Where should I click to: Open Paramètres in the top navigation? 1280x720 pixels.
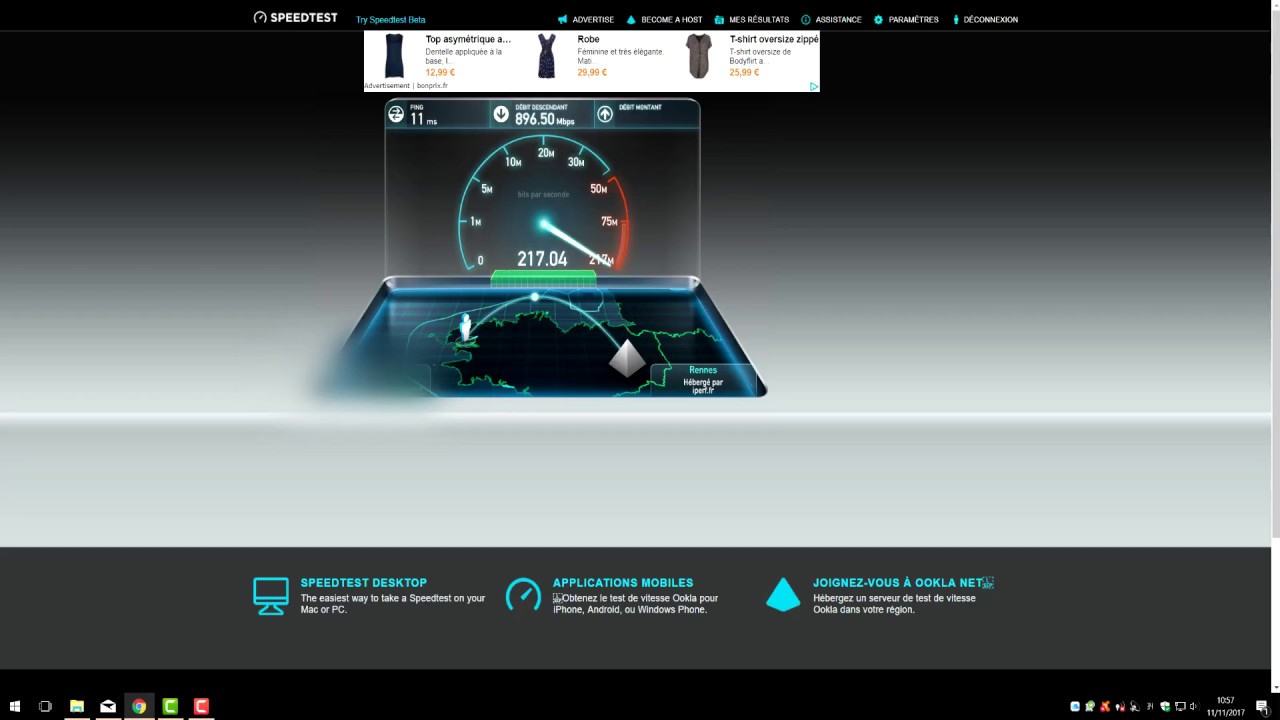pos(906,19)
